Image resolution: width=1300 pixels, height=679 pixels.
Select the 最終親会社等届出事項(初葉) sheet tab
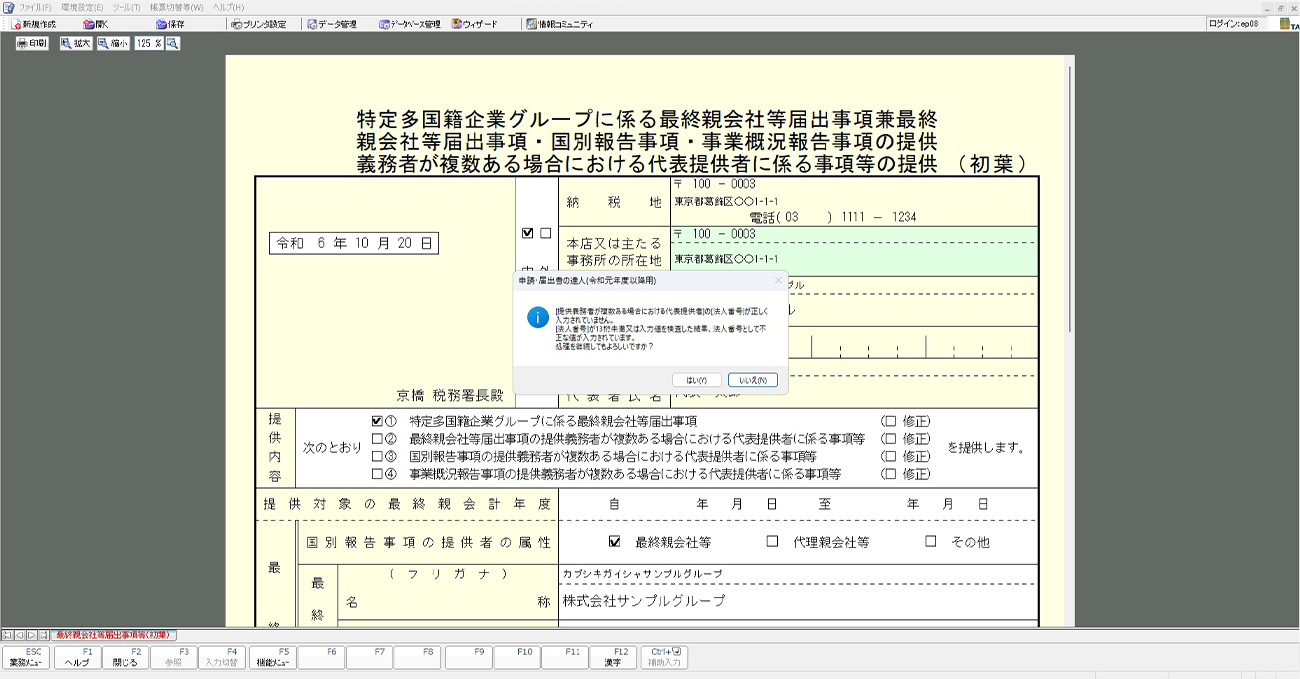click(x=114, y=635)
